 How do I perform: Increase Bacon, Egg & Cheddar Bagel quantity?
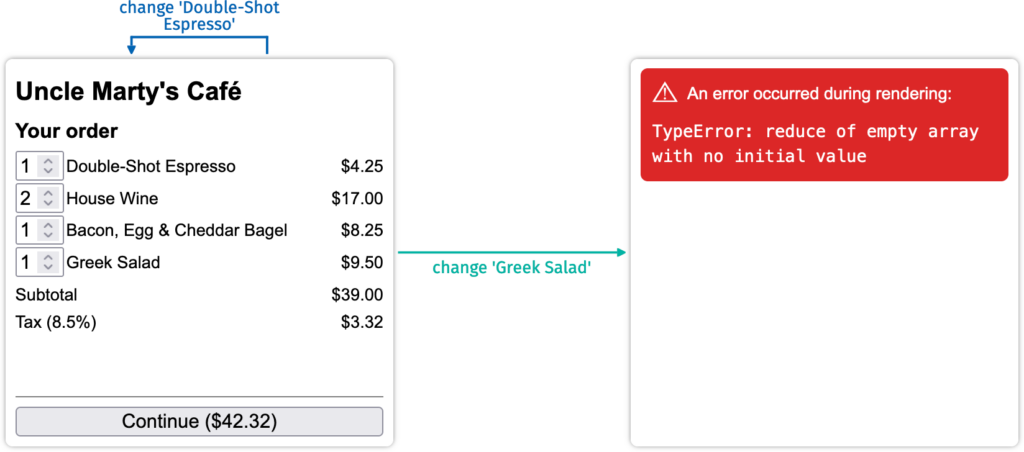(x=48, y=225)
